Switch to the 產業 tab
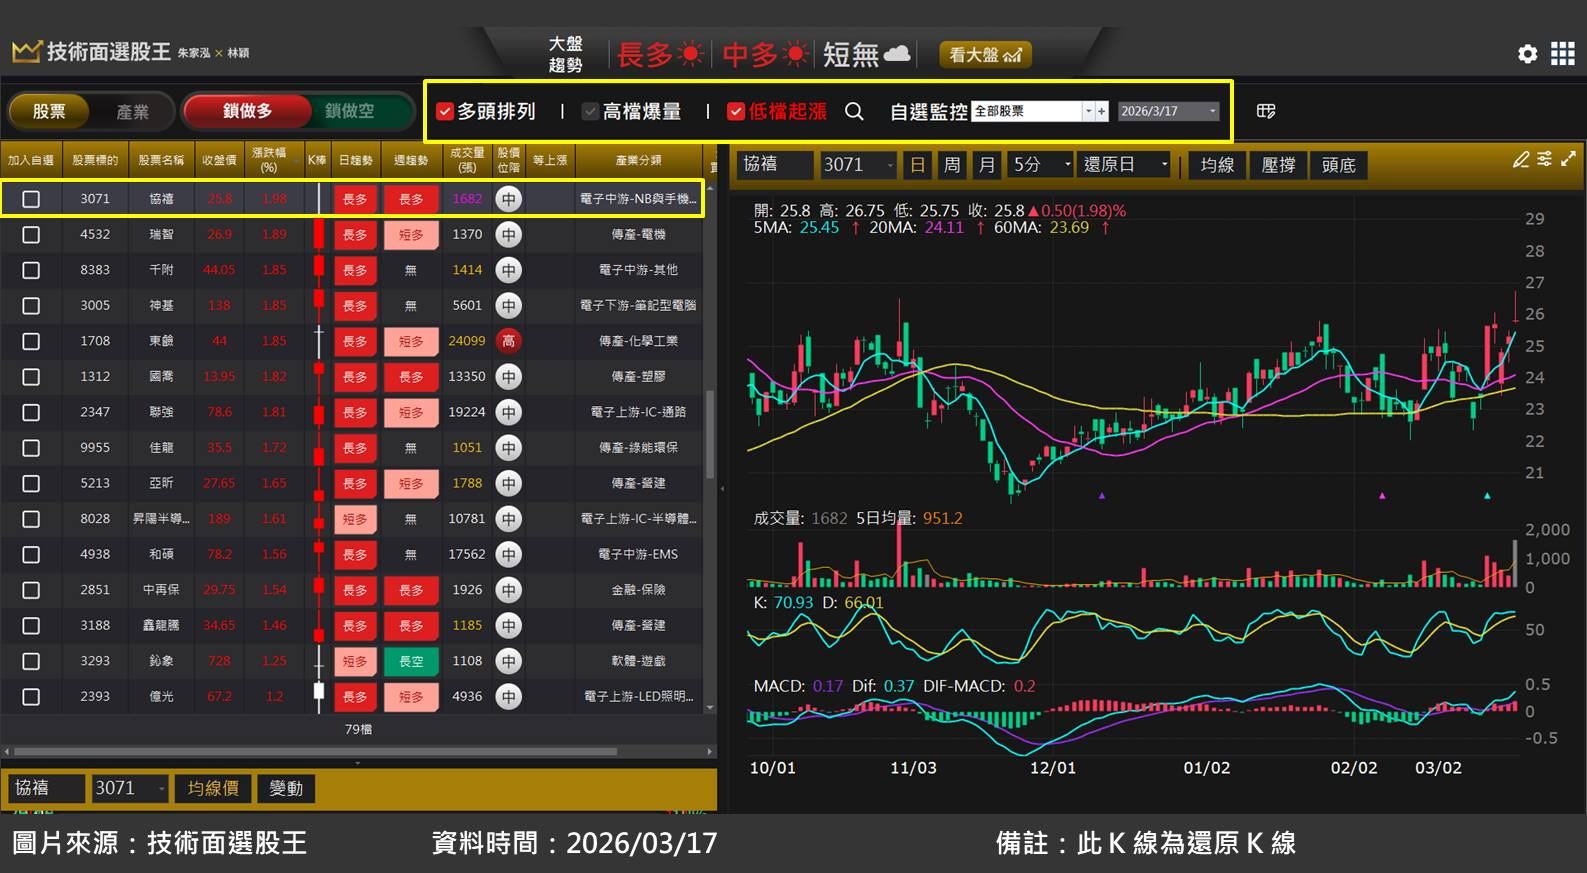This screenshot has width=1587, height=873. pyautogui.click(x=132, y=111)
